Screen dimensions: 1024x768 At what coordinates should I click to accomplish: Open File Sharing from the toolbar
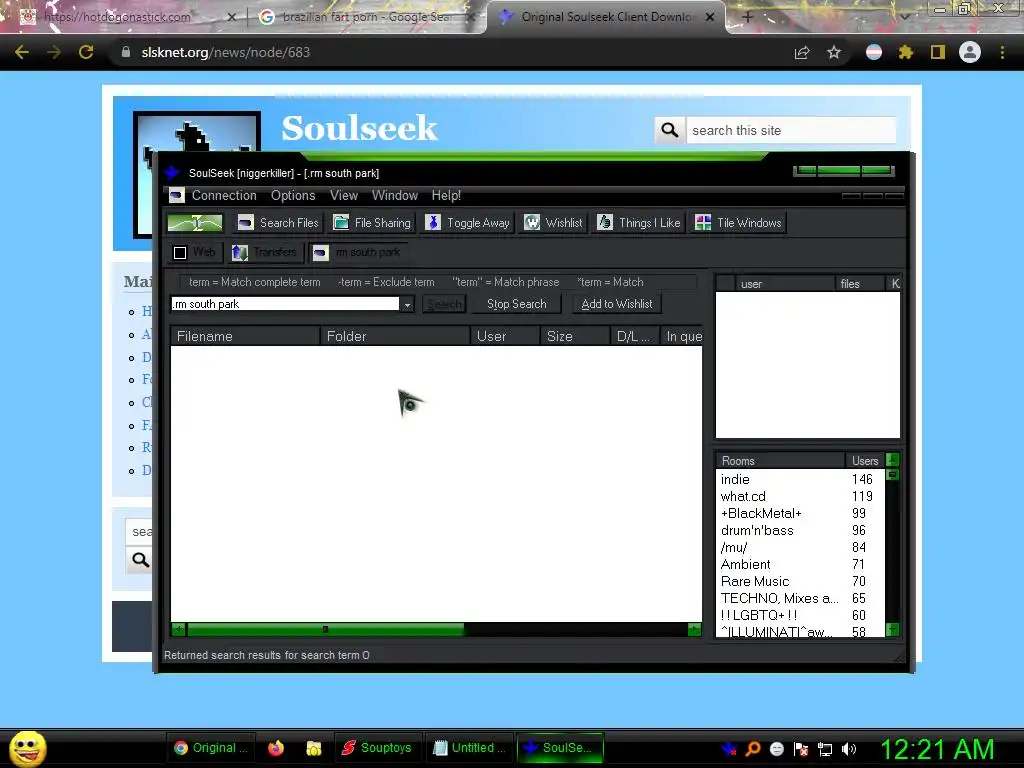pos(372,223)
